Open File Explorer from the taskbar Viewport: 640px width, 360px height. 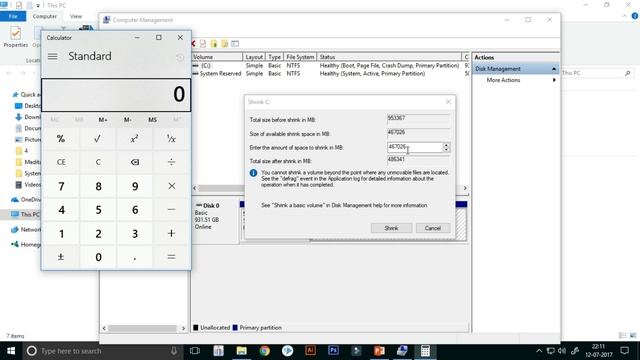(x=242, y=351)
